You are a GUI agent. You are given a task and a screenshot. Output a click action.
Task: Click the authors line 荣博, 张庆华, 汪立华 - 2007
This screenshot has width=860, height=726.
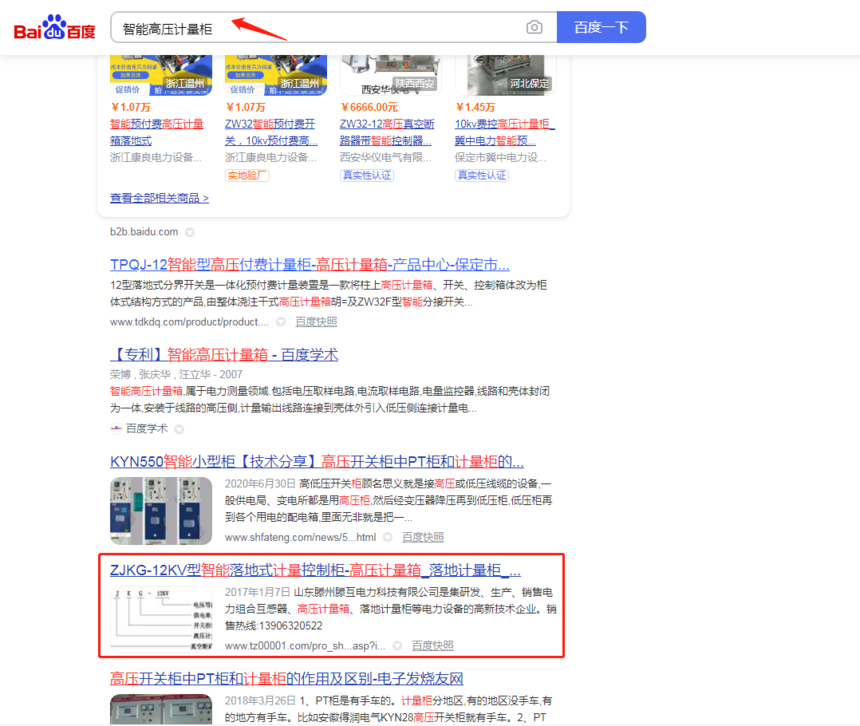[176, 375]
